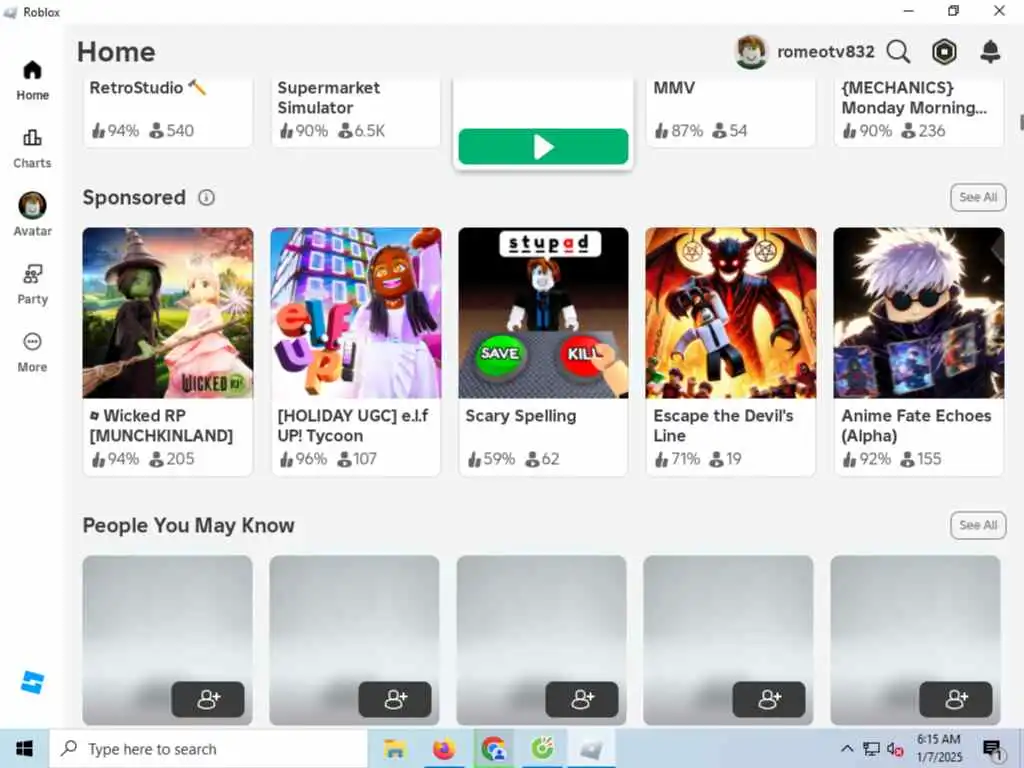Click the Wicked RP [MUNCHKINLAND] title
This screenshot has height=768, width=1024.
coord(161,426)
